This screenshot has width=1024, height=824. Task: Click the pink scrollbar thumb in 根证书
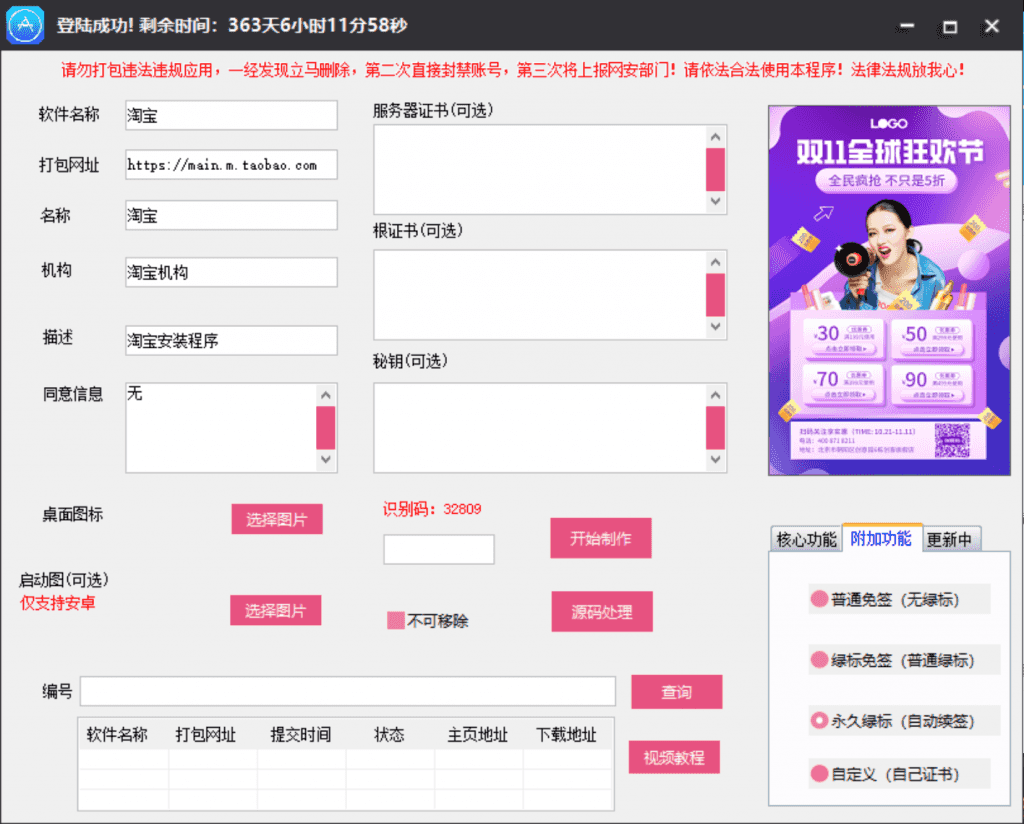716,295
